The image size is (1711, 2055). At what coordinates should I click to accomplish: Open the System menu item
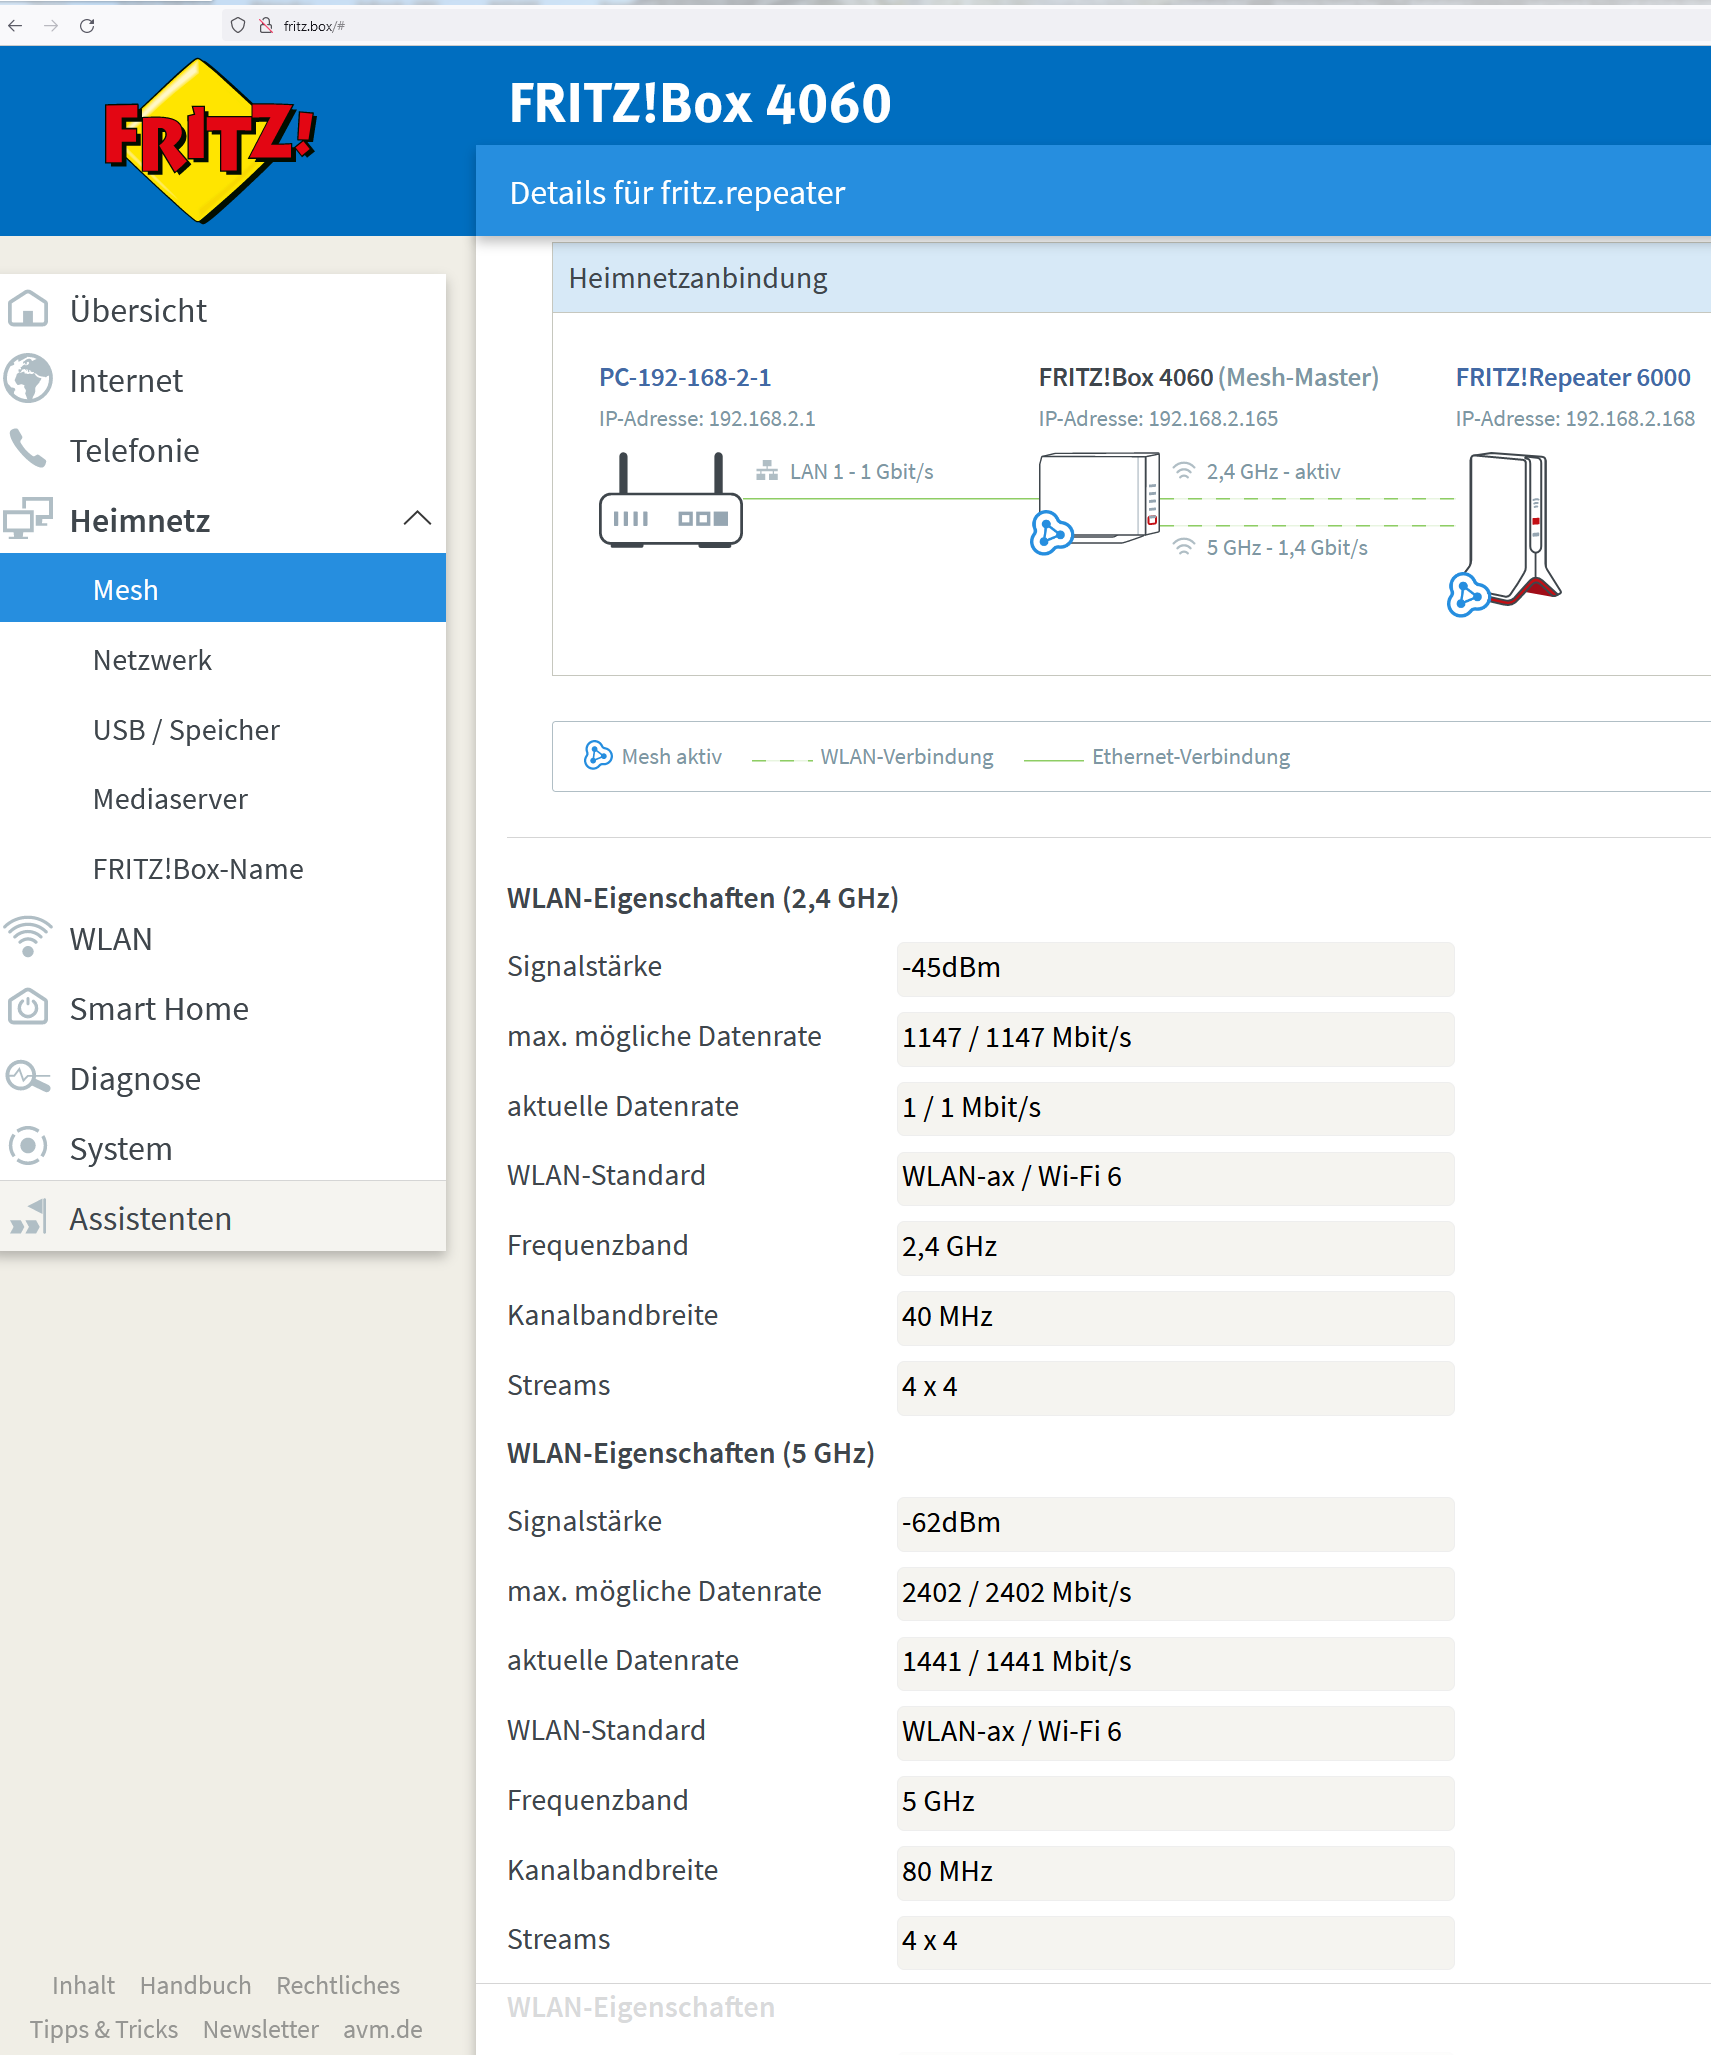tap(223, 1148)
